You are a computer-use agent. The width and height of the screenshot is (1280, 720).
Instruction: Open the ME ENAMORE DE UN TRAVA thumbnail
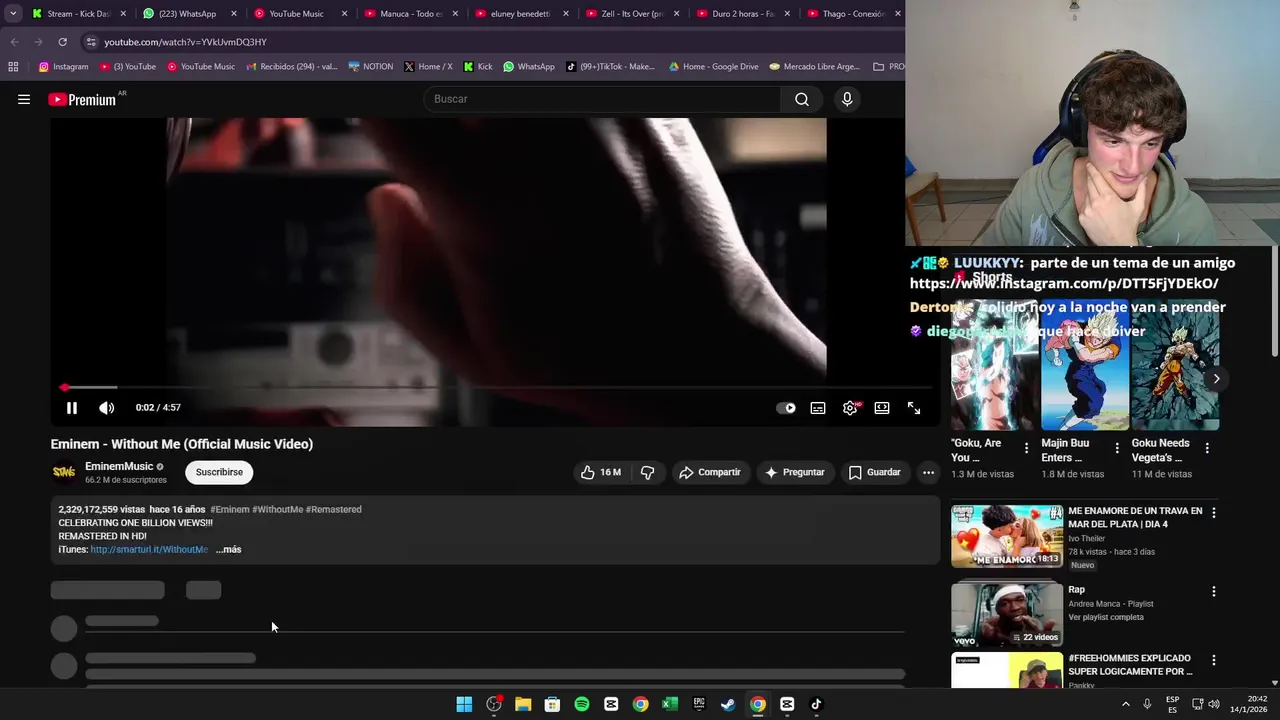pos(1007,536)
